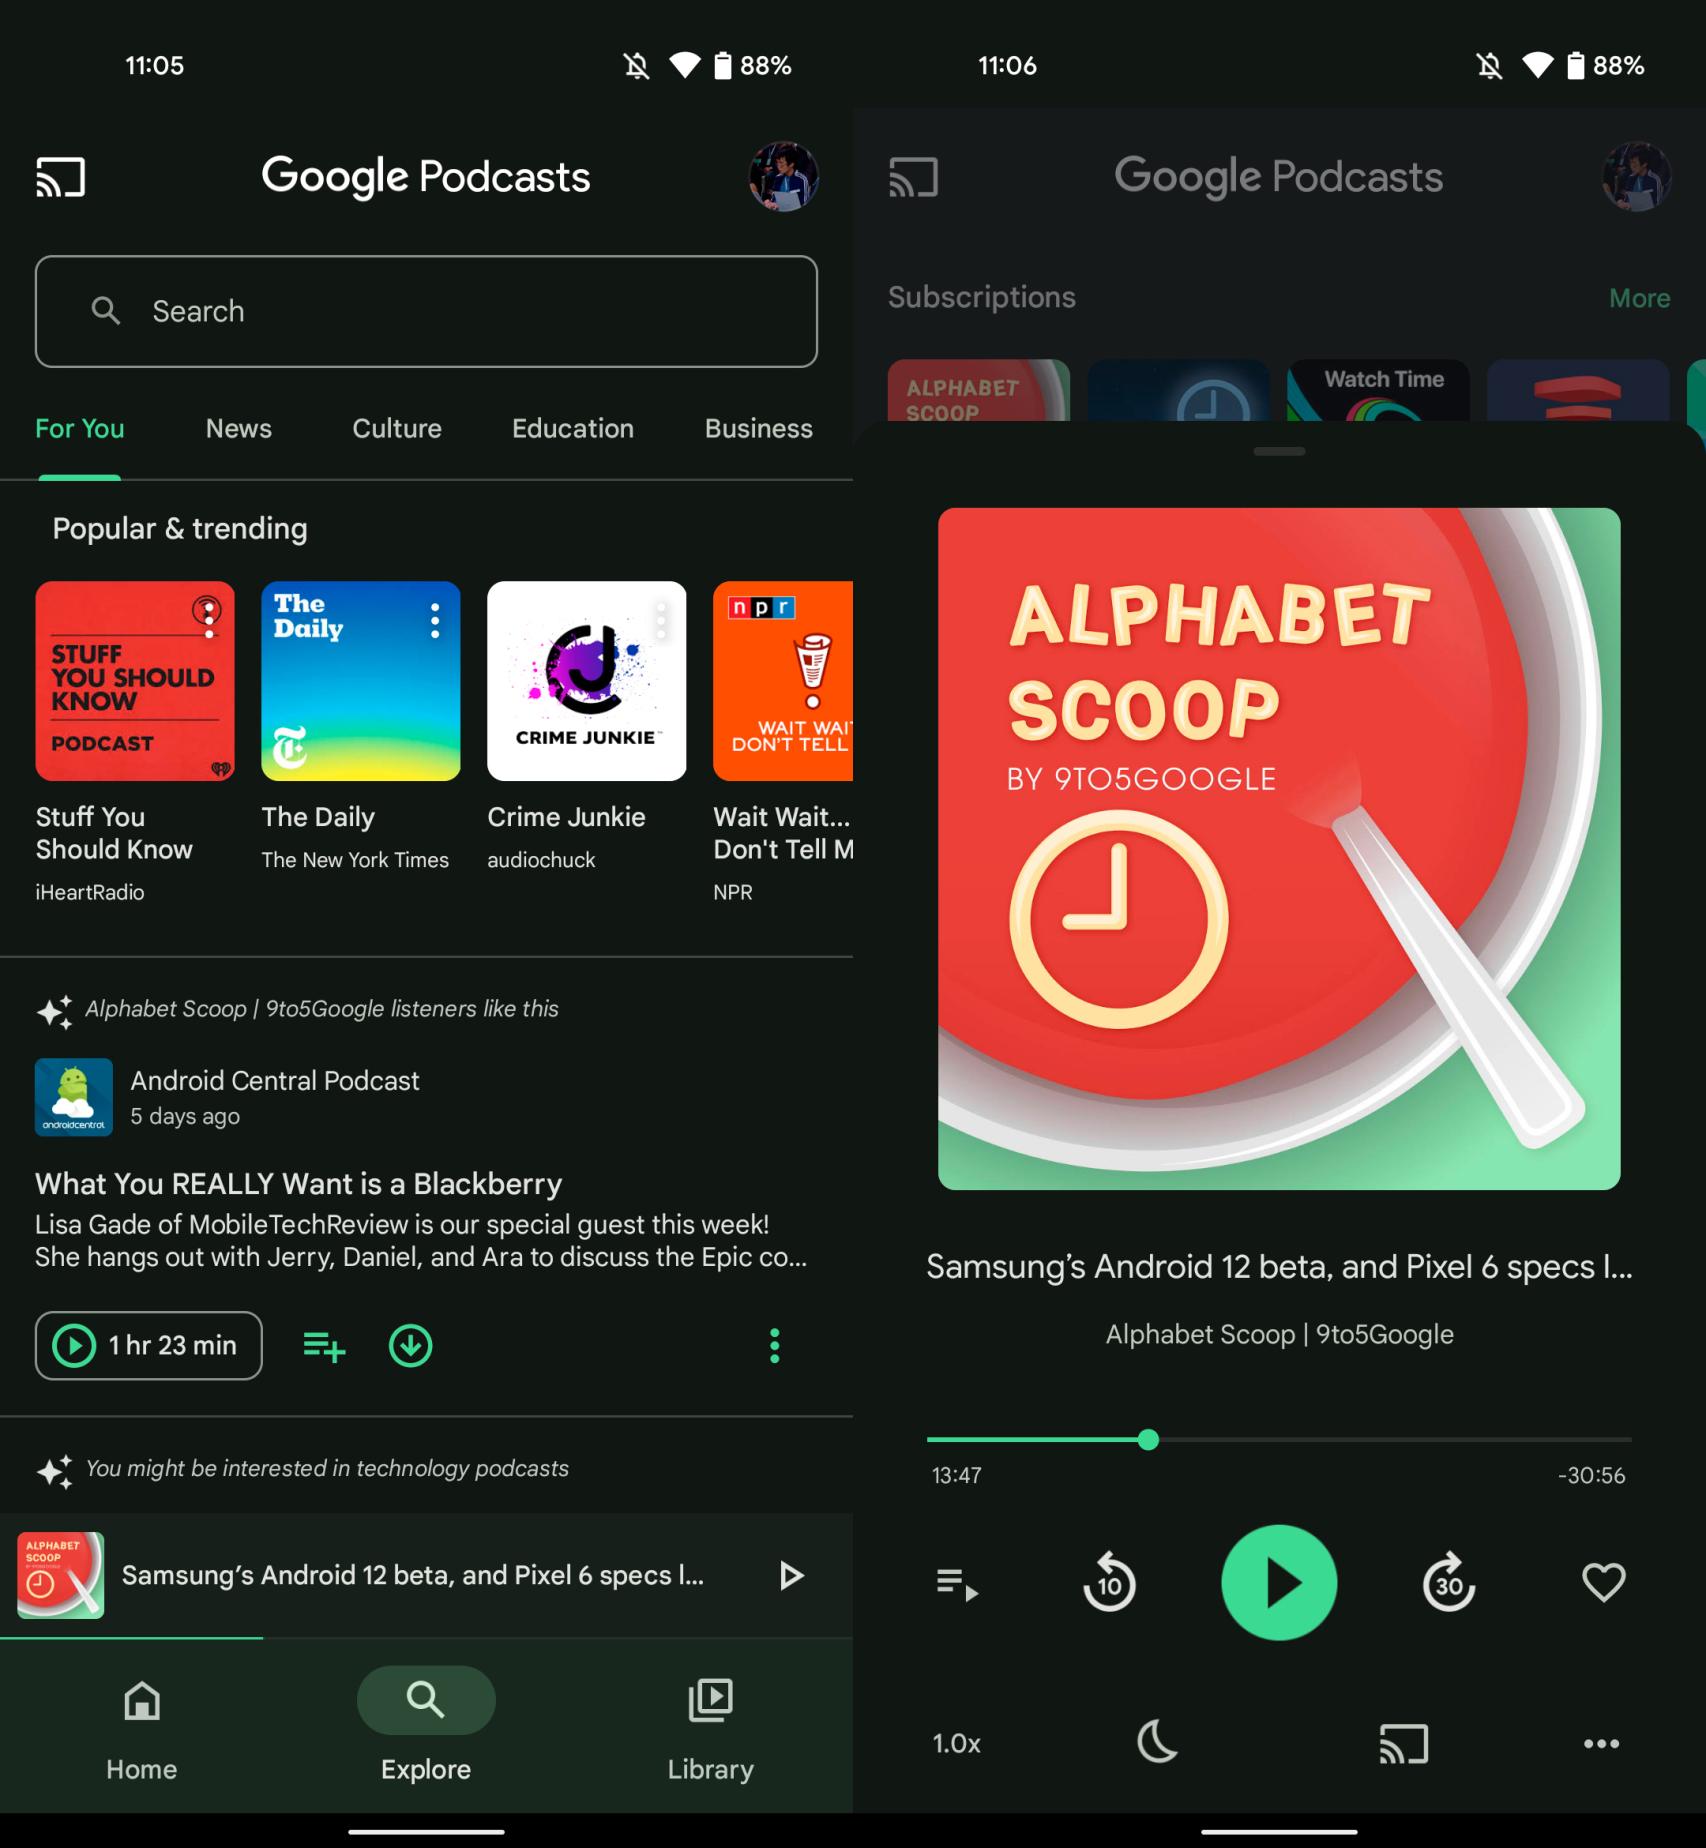Add Blackberry episode to queue

(324, 1346)
